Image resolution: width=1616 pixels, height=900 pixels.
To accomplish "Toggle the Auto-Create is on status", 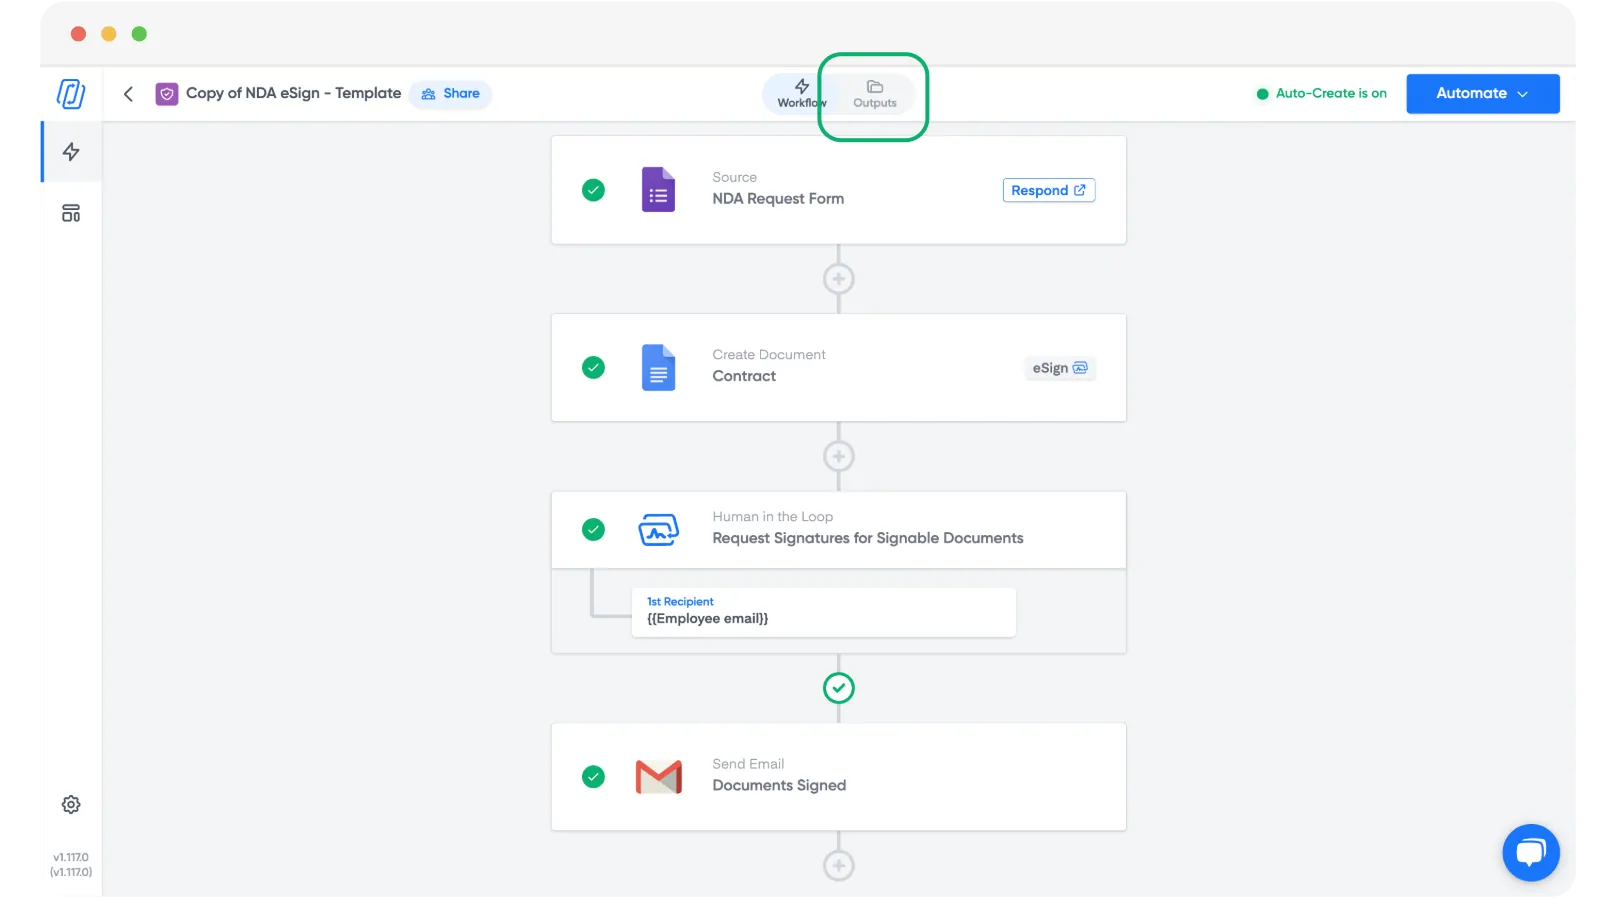I will point(1321,94).
